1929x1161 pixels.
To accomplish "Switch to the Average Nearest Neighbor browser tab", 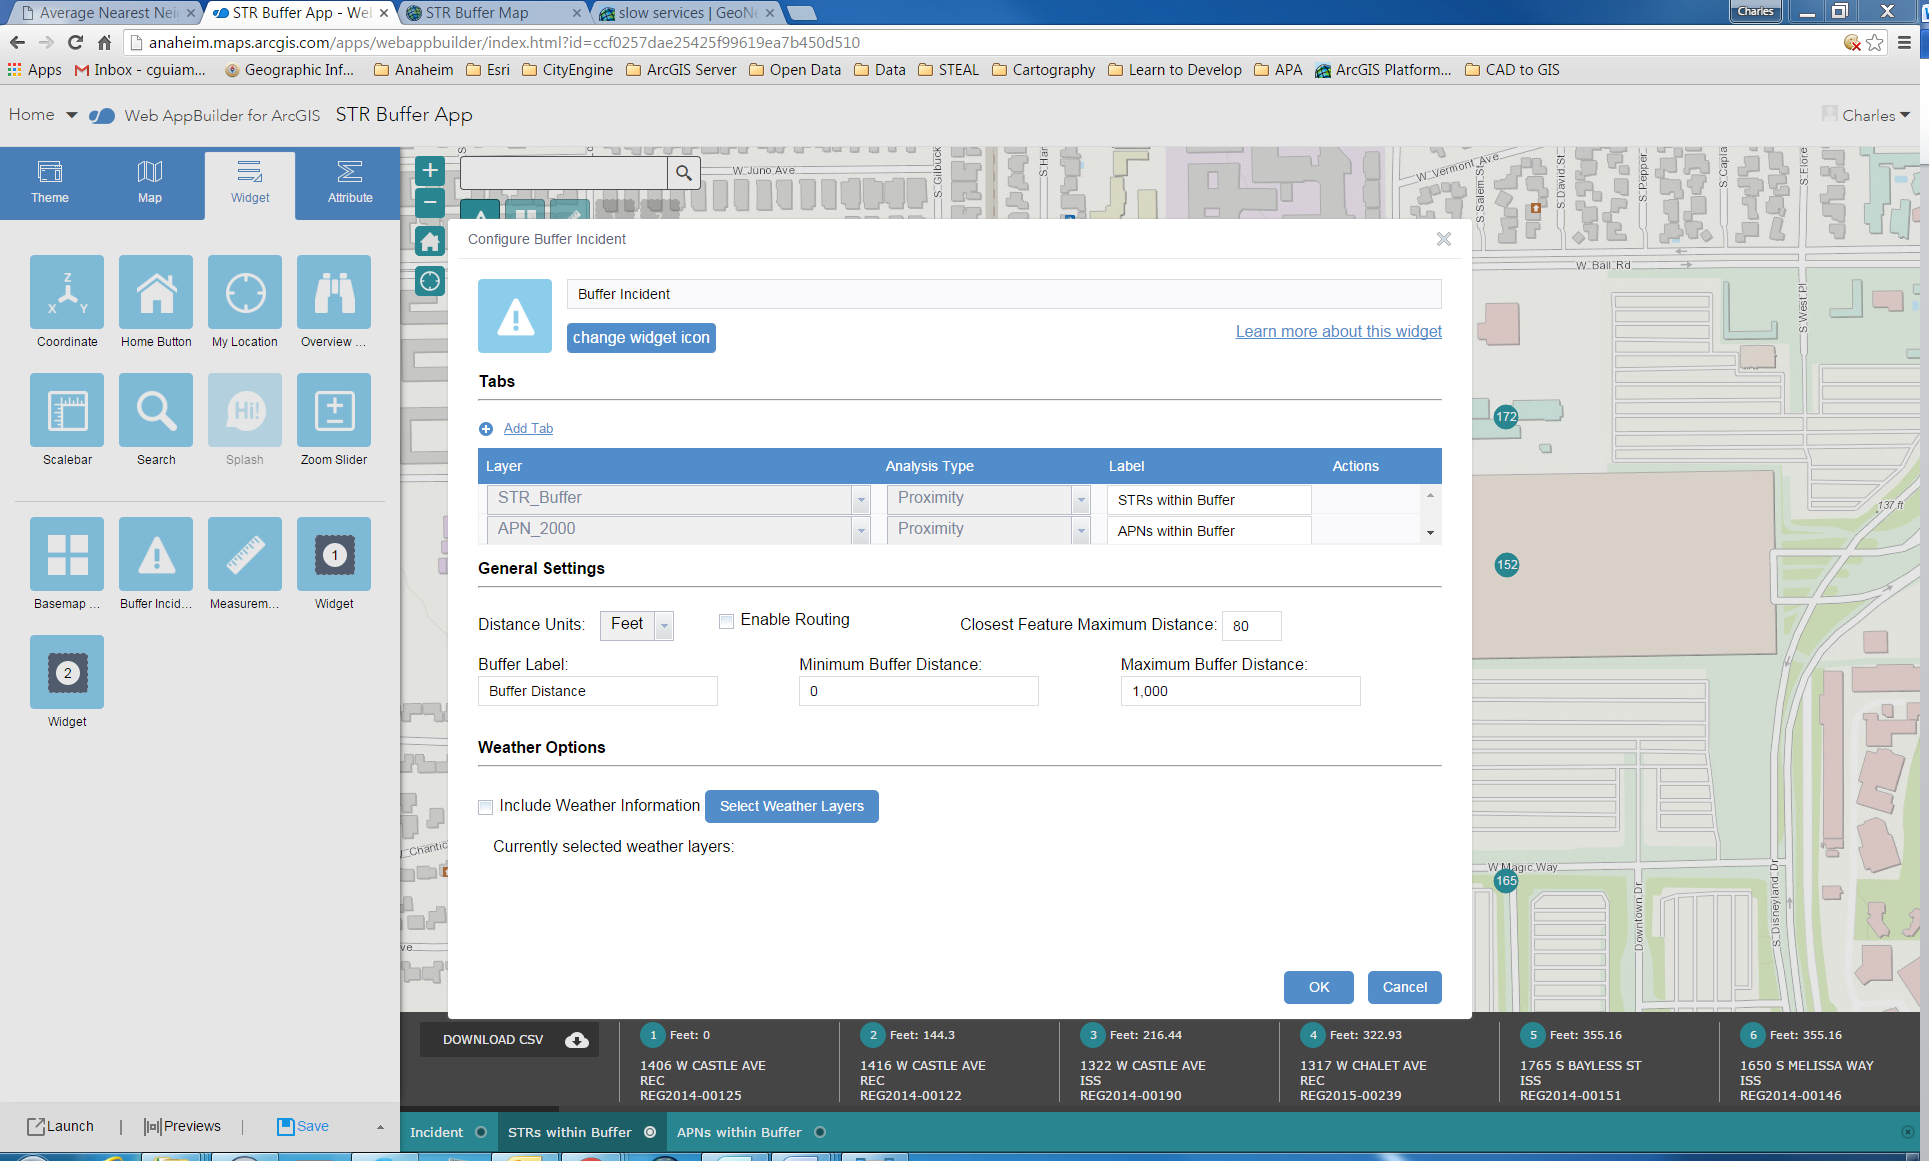I will [108, 13].
